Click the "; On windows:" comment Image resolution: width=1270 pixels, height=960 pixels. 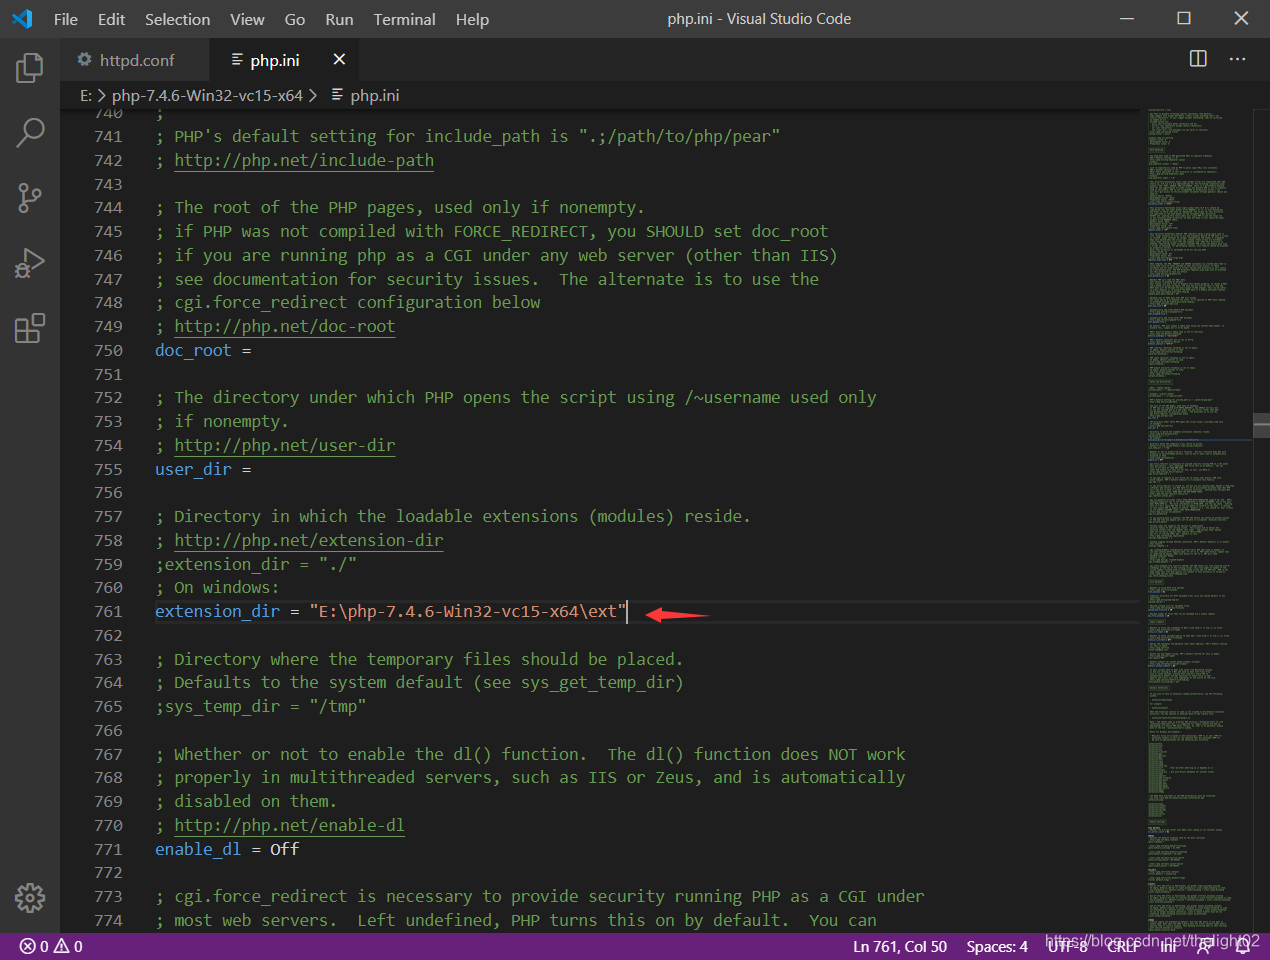[217, 587]
